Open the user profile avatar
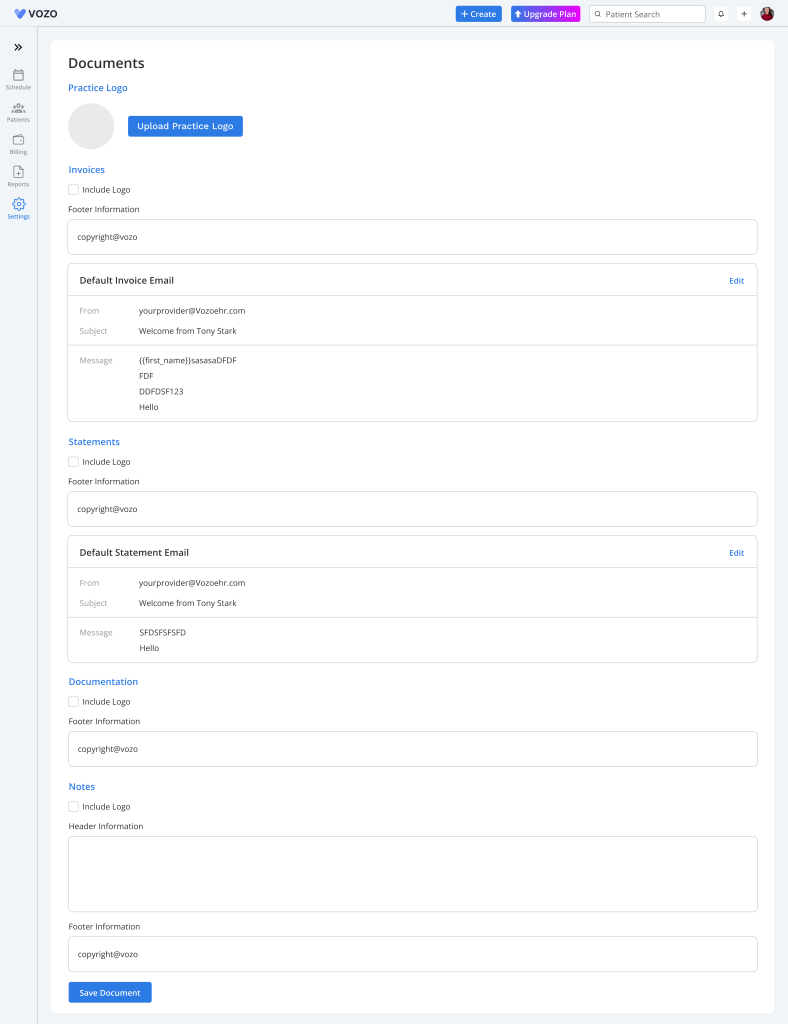The width and height of the screenshot is (788, 1024). pos(767,14)
